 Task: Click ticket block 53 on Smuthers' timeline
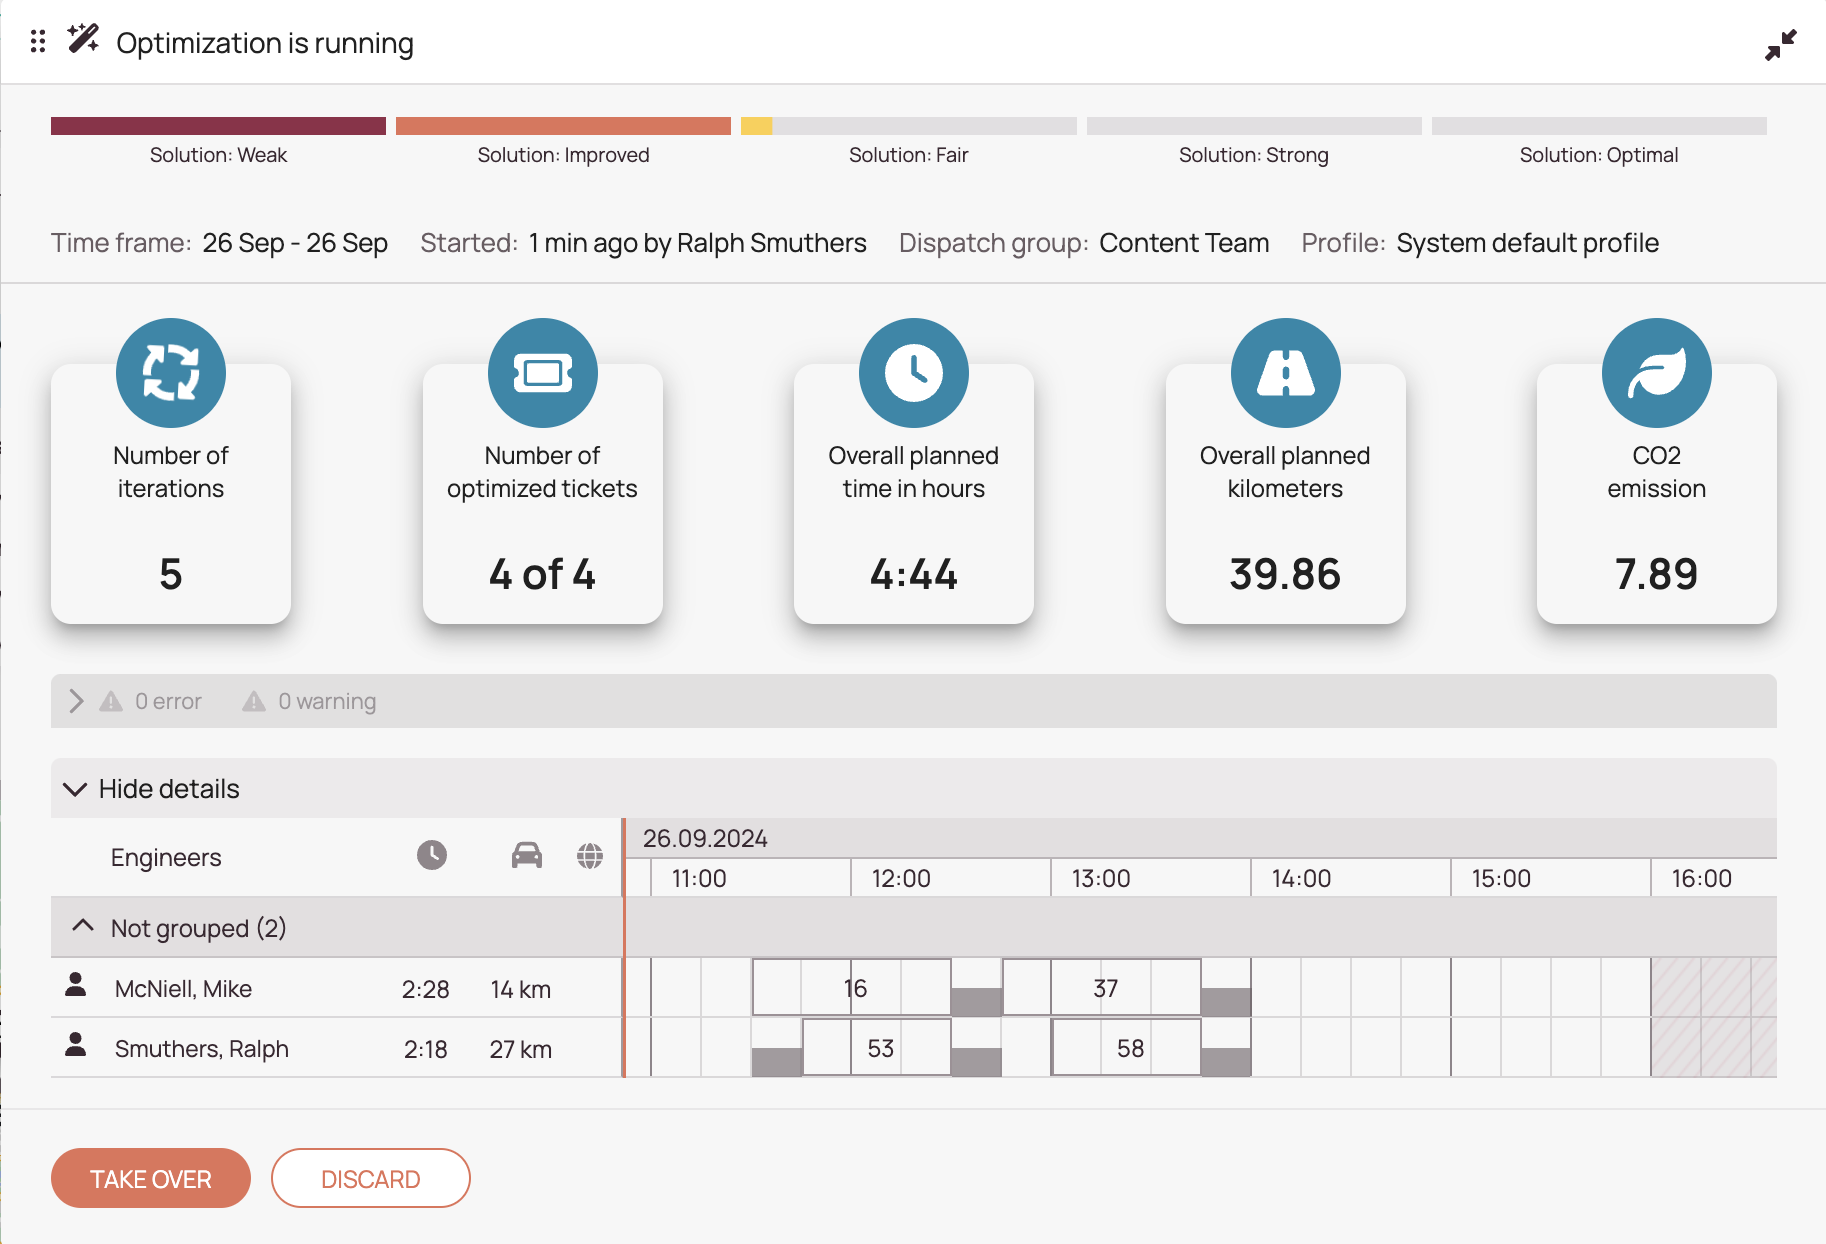879,1047
